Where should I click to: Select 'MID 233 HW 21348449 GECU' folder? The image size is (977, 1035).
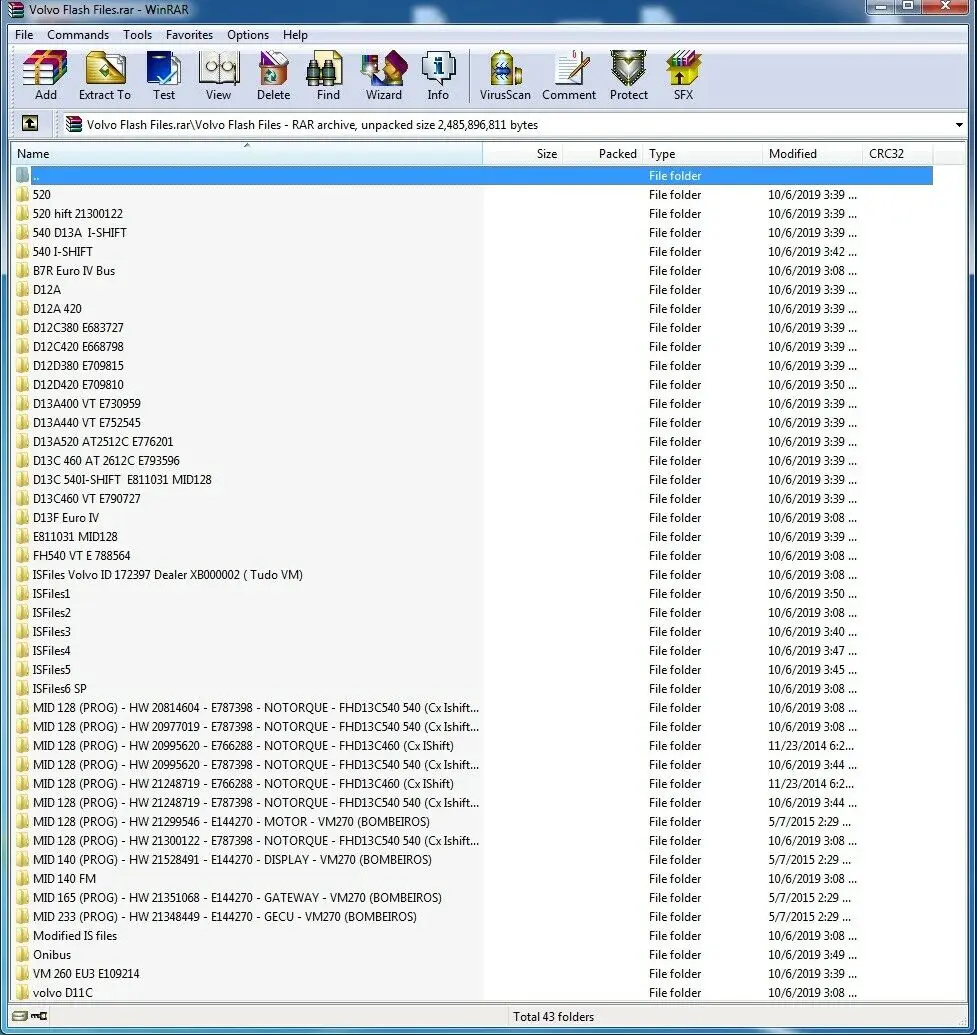point(473,917)
